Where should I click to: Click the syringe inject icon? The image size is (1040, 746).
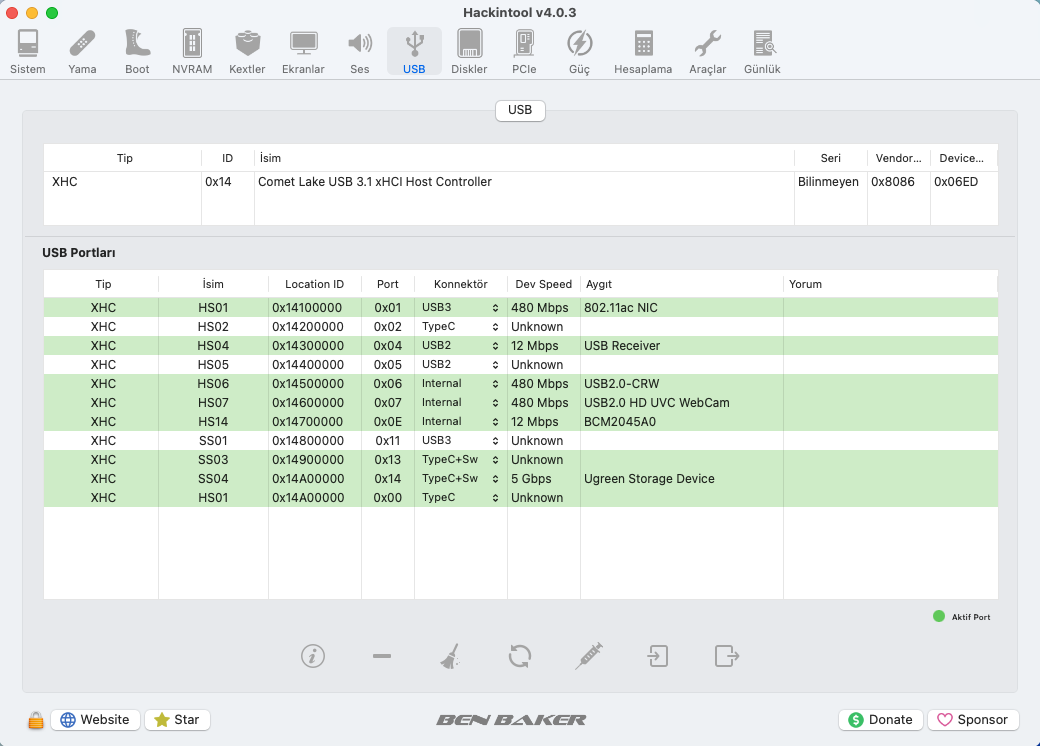[x=589, y=656]
